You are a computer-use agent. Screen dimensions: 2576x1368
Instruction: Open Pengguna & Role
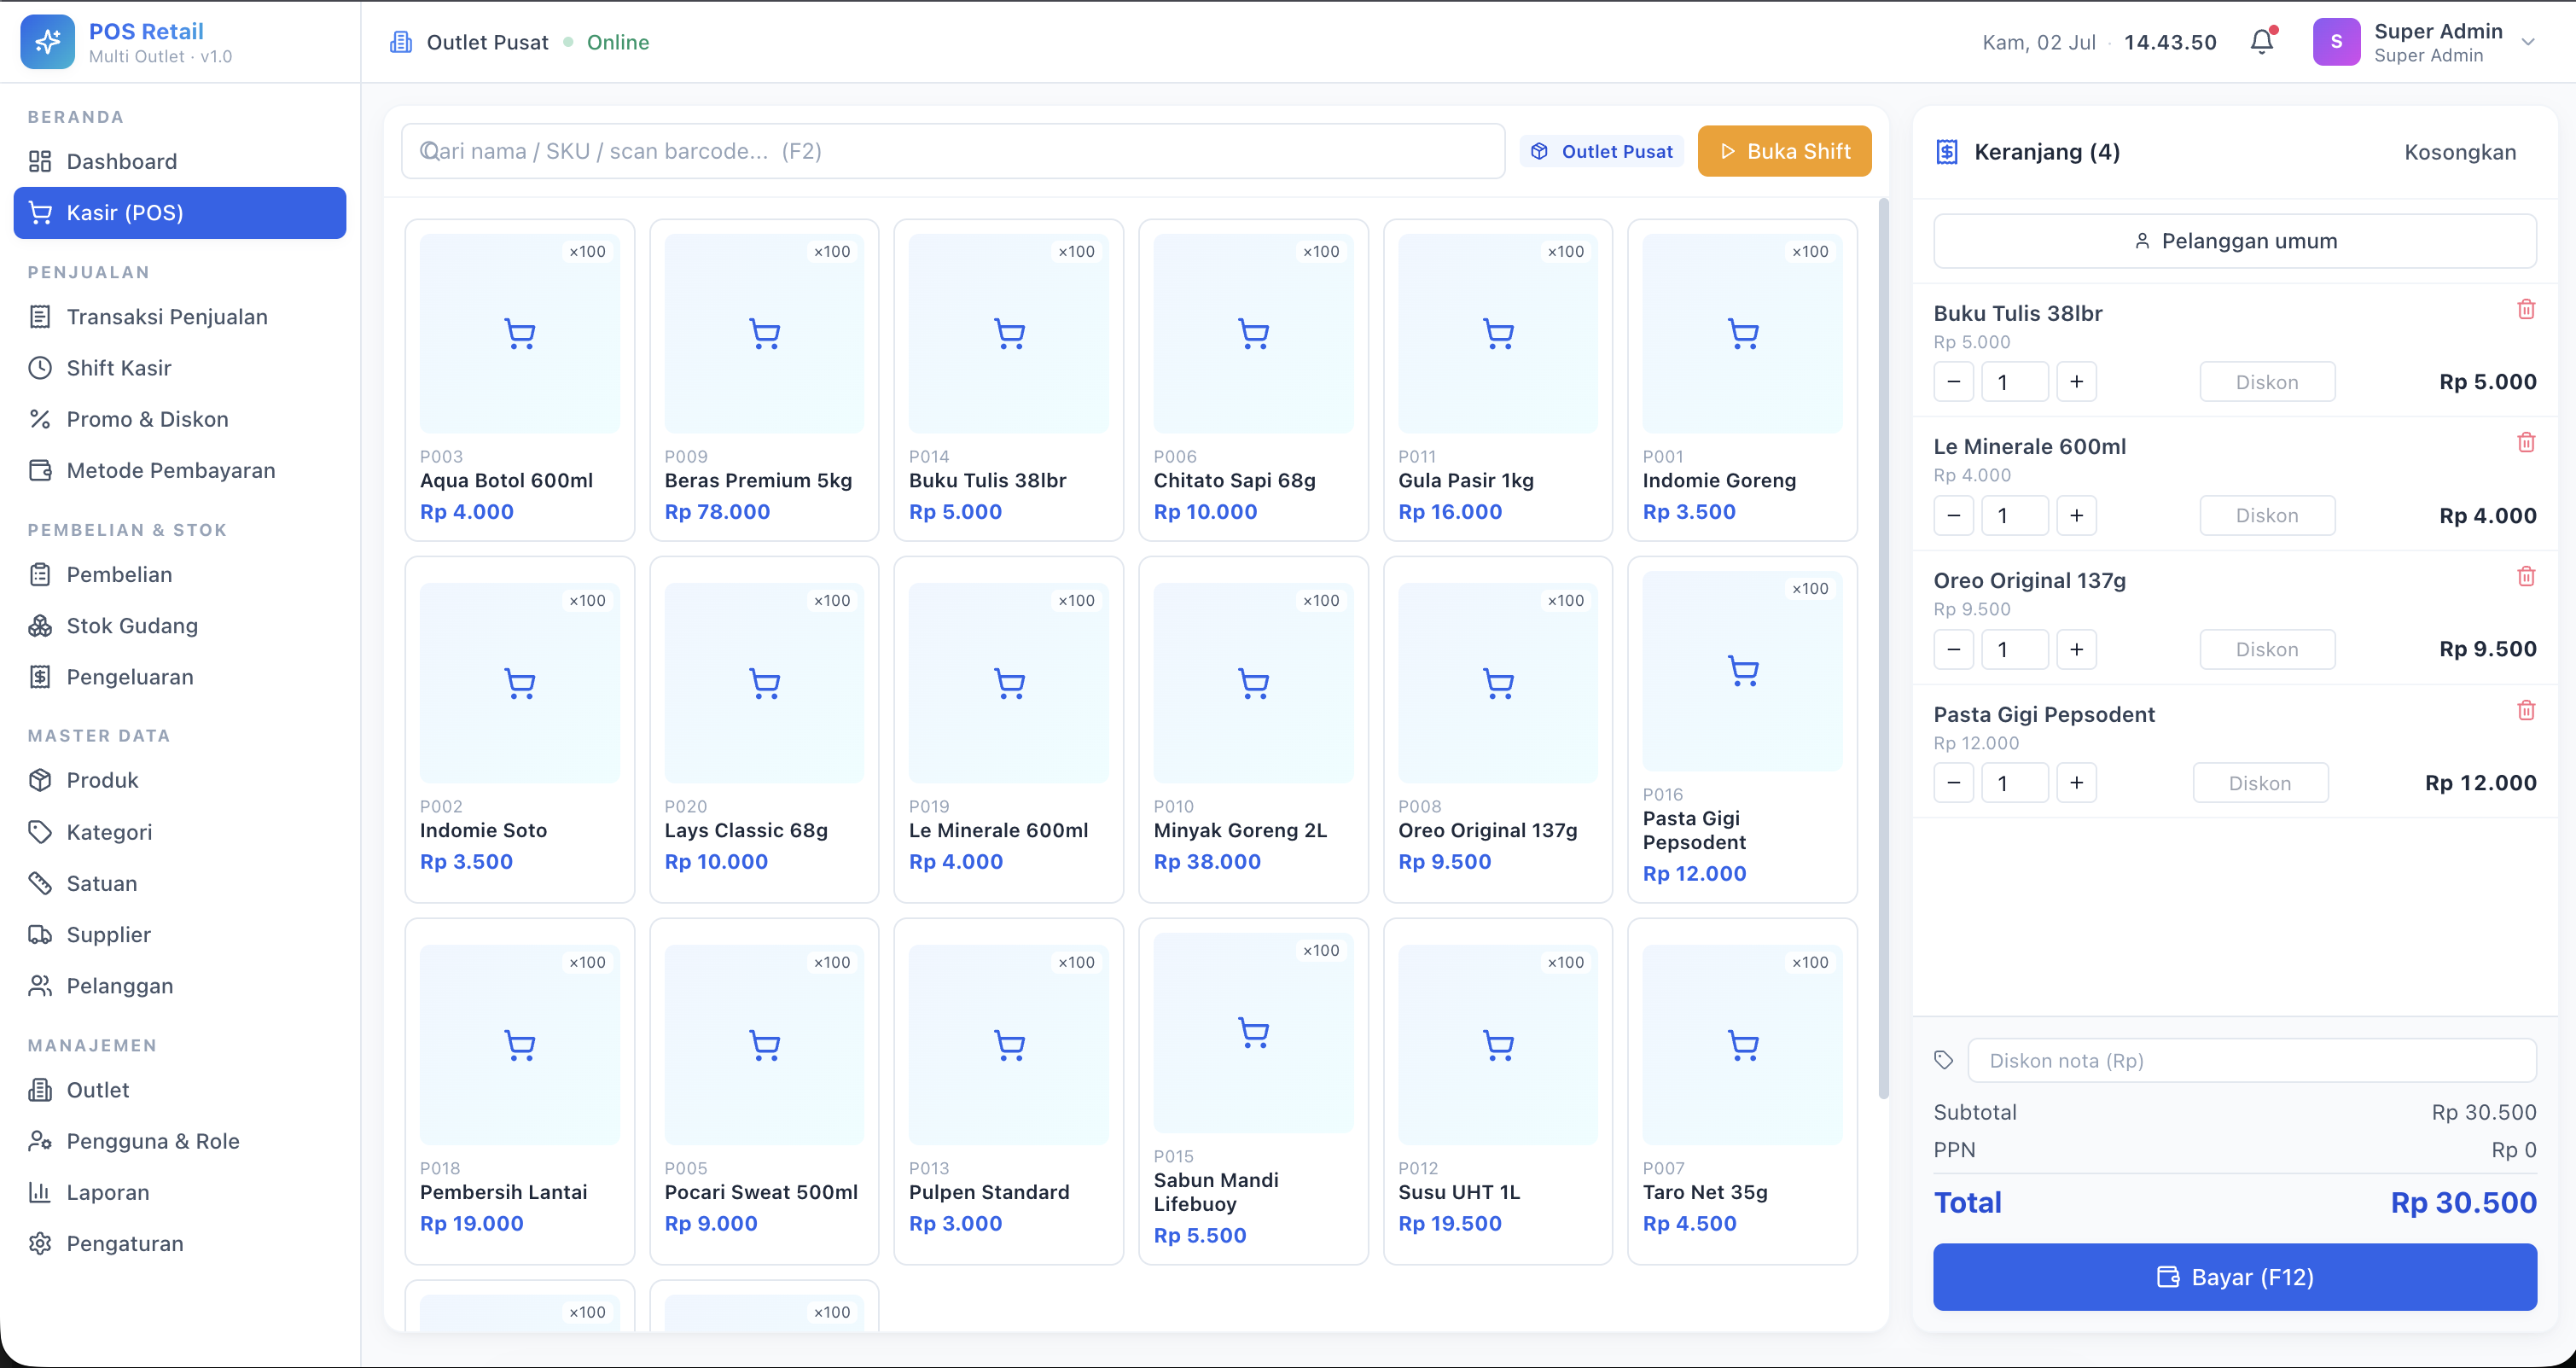(x=180, y=1141)
